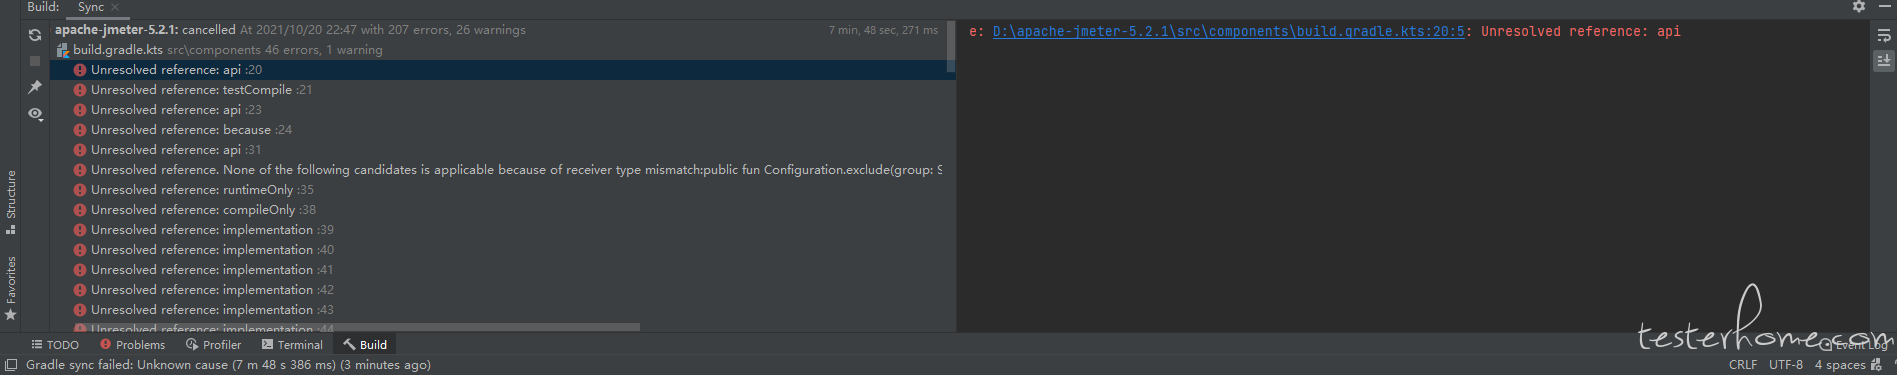Open the TODO tool window tab
Viewport: 1897px width, 375px height.
[x=55, y=345]
